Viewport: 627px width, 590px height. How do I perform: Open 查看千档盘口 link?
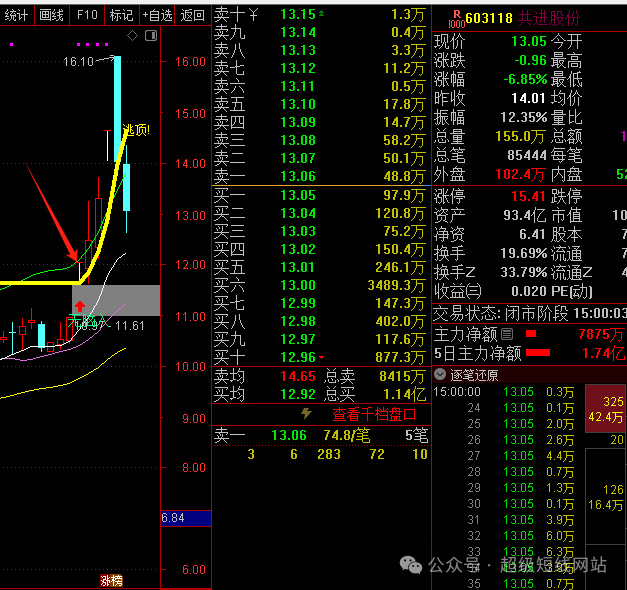pyautogui.click(x=374, y=414)
